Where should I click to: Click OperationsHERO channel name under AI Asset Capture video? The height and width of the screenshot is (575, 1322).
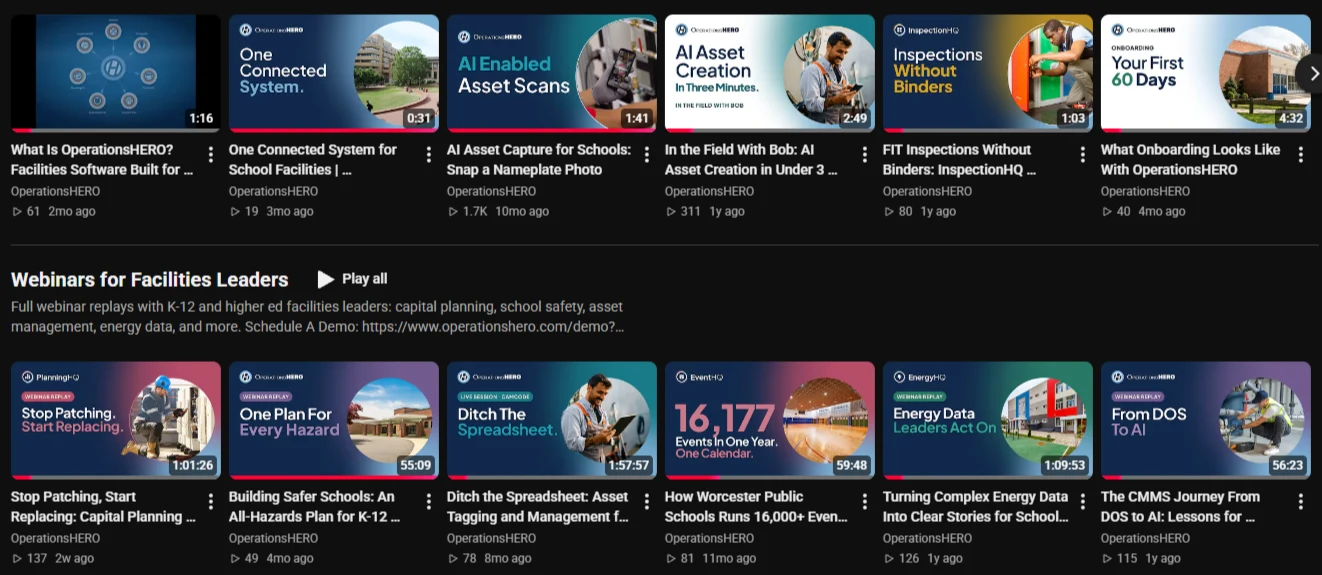click(x=492, y=191)
